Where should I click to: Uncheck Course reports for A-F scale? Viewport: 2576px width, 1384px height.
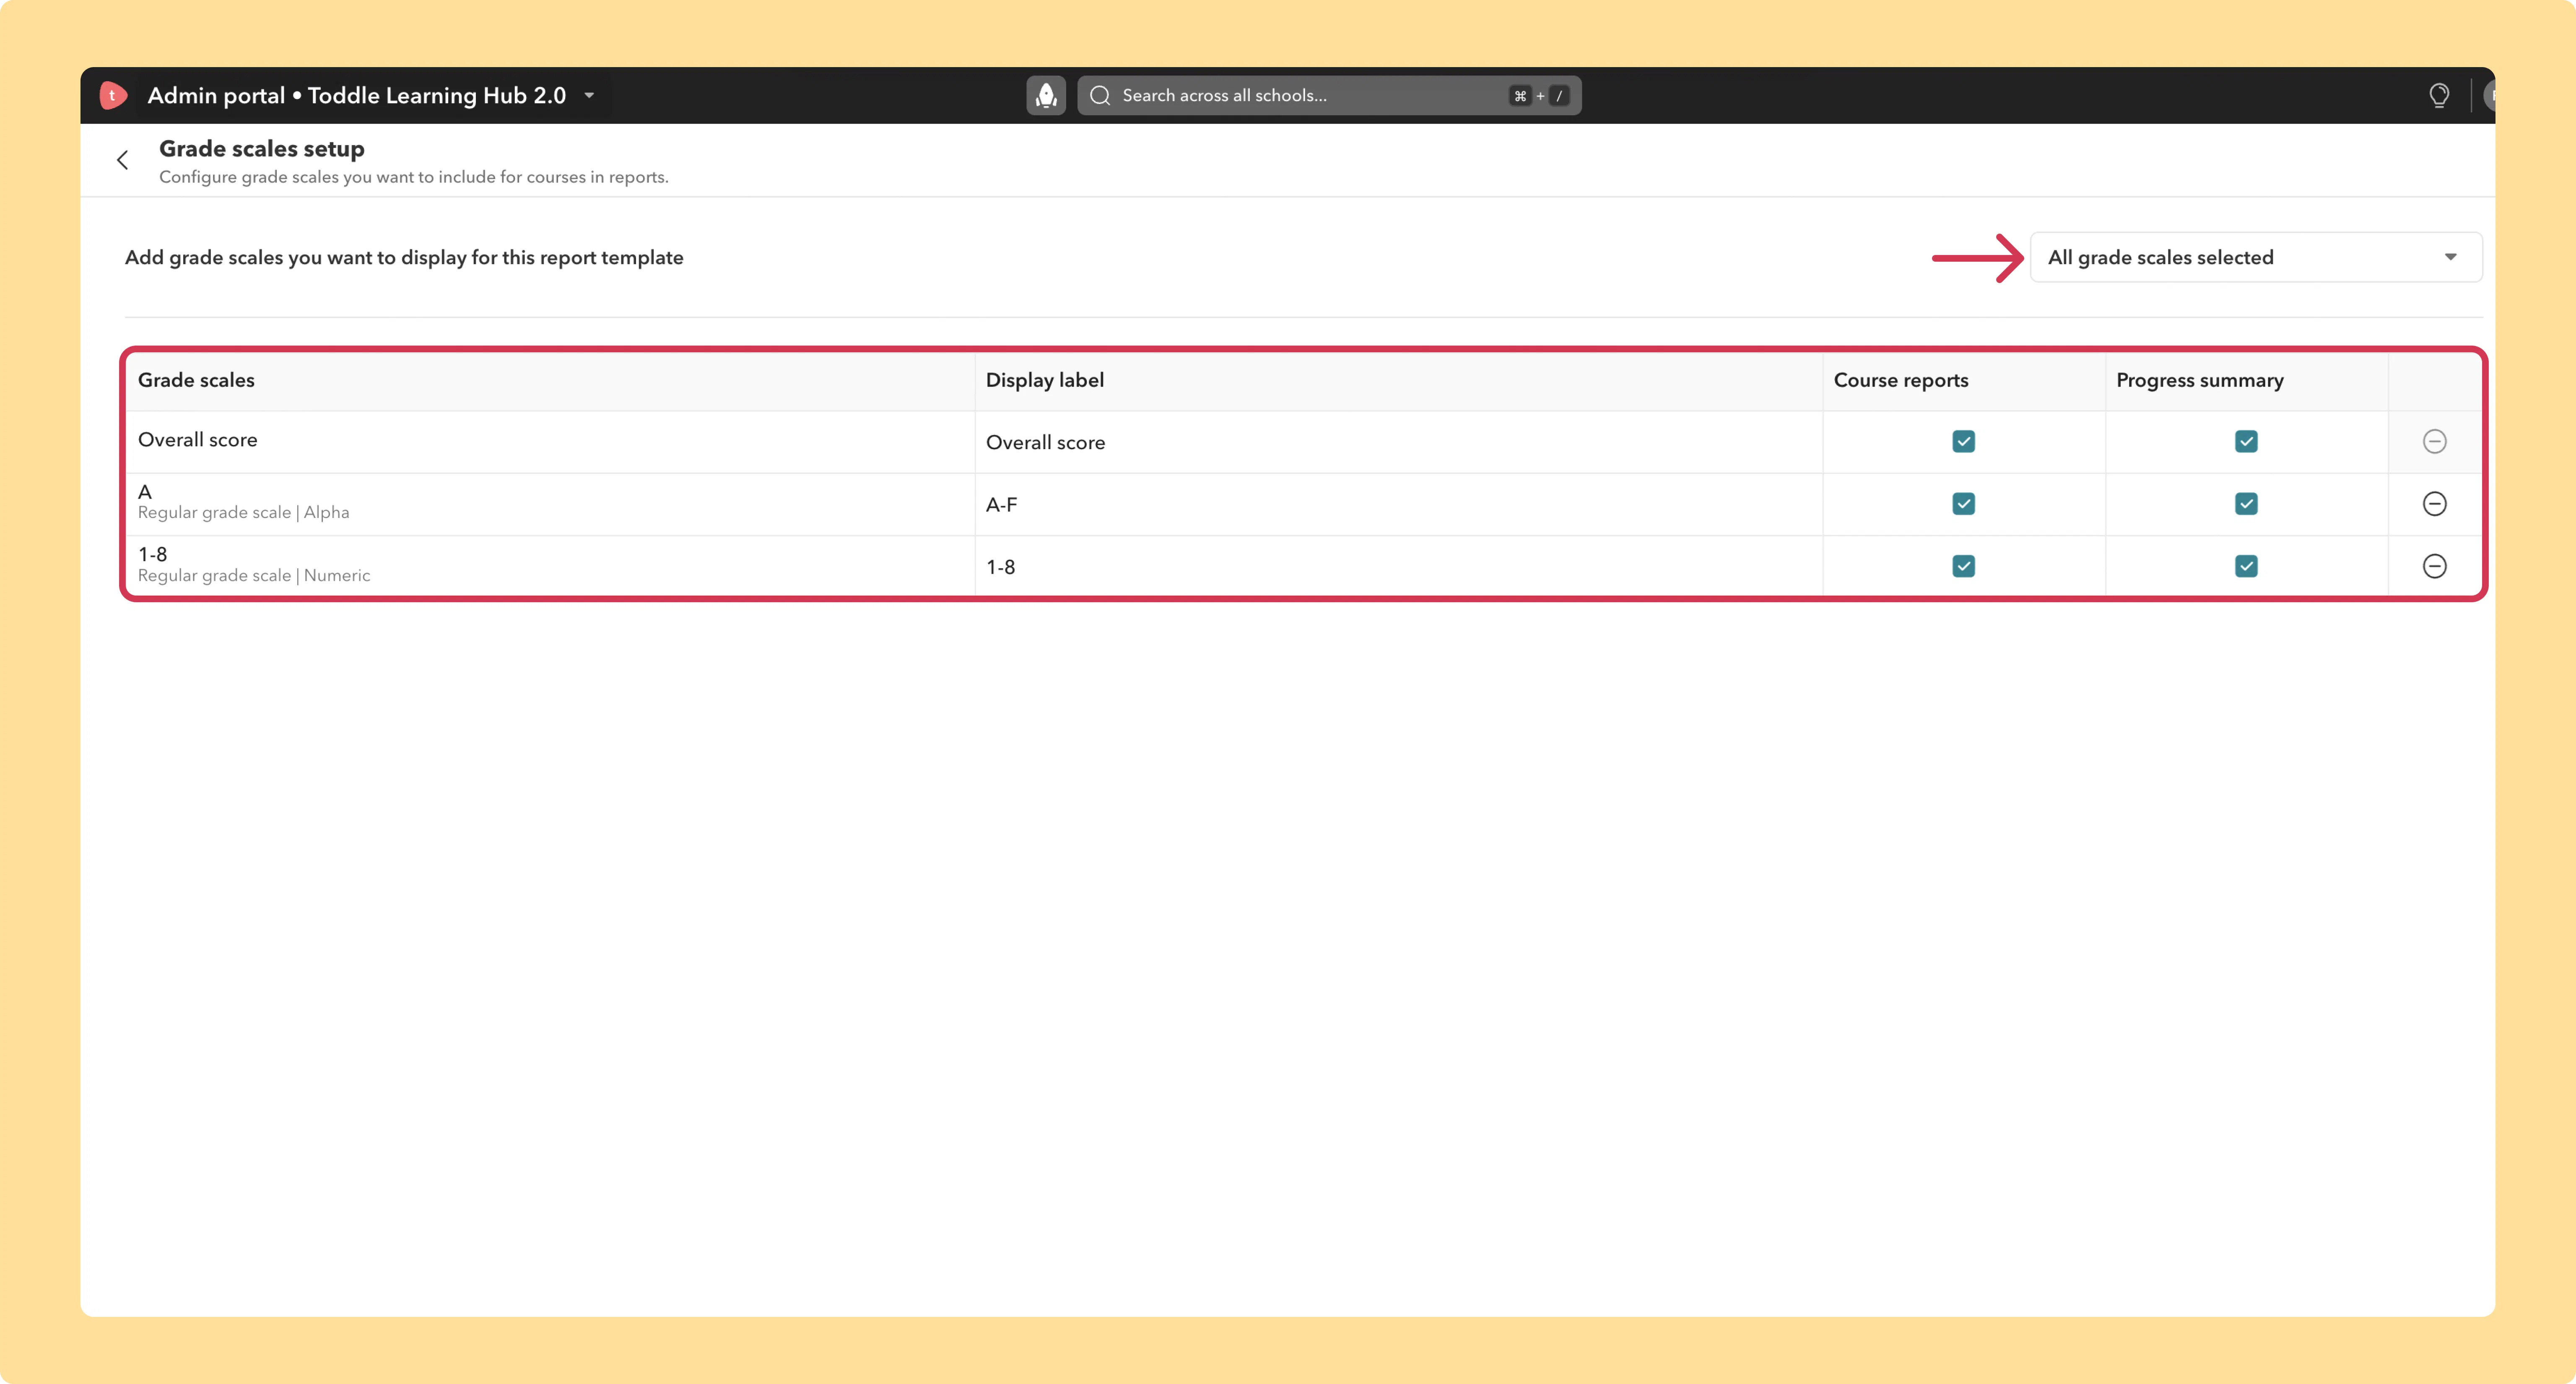coord(1963,504)
